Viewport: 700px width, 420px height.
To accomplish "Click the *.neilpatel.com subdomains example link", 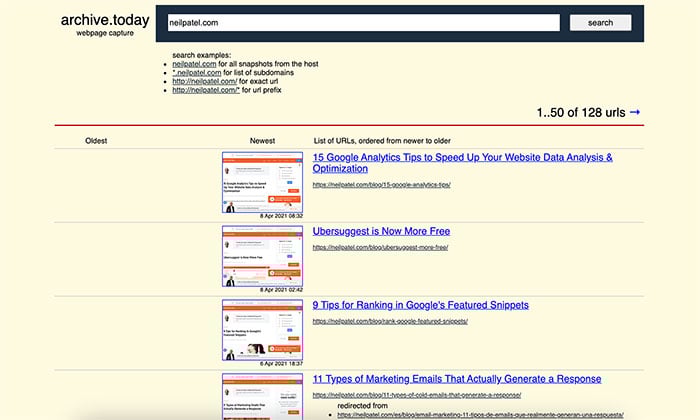I will [197, 72].
